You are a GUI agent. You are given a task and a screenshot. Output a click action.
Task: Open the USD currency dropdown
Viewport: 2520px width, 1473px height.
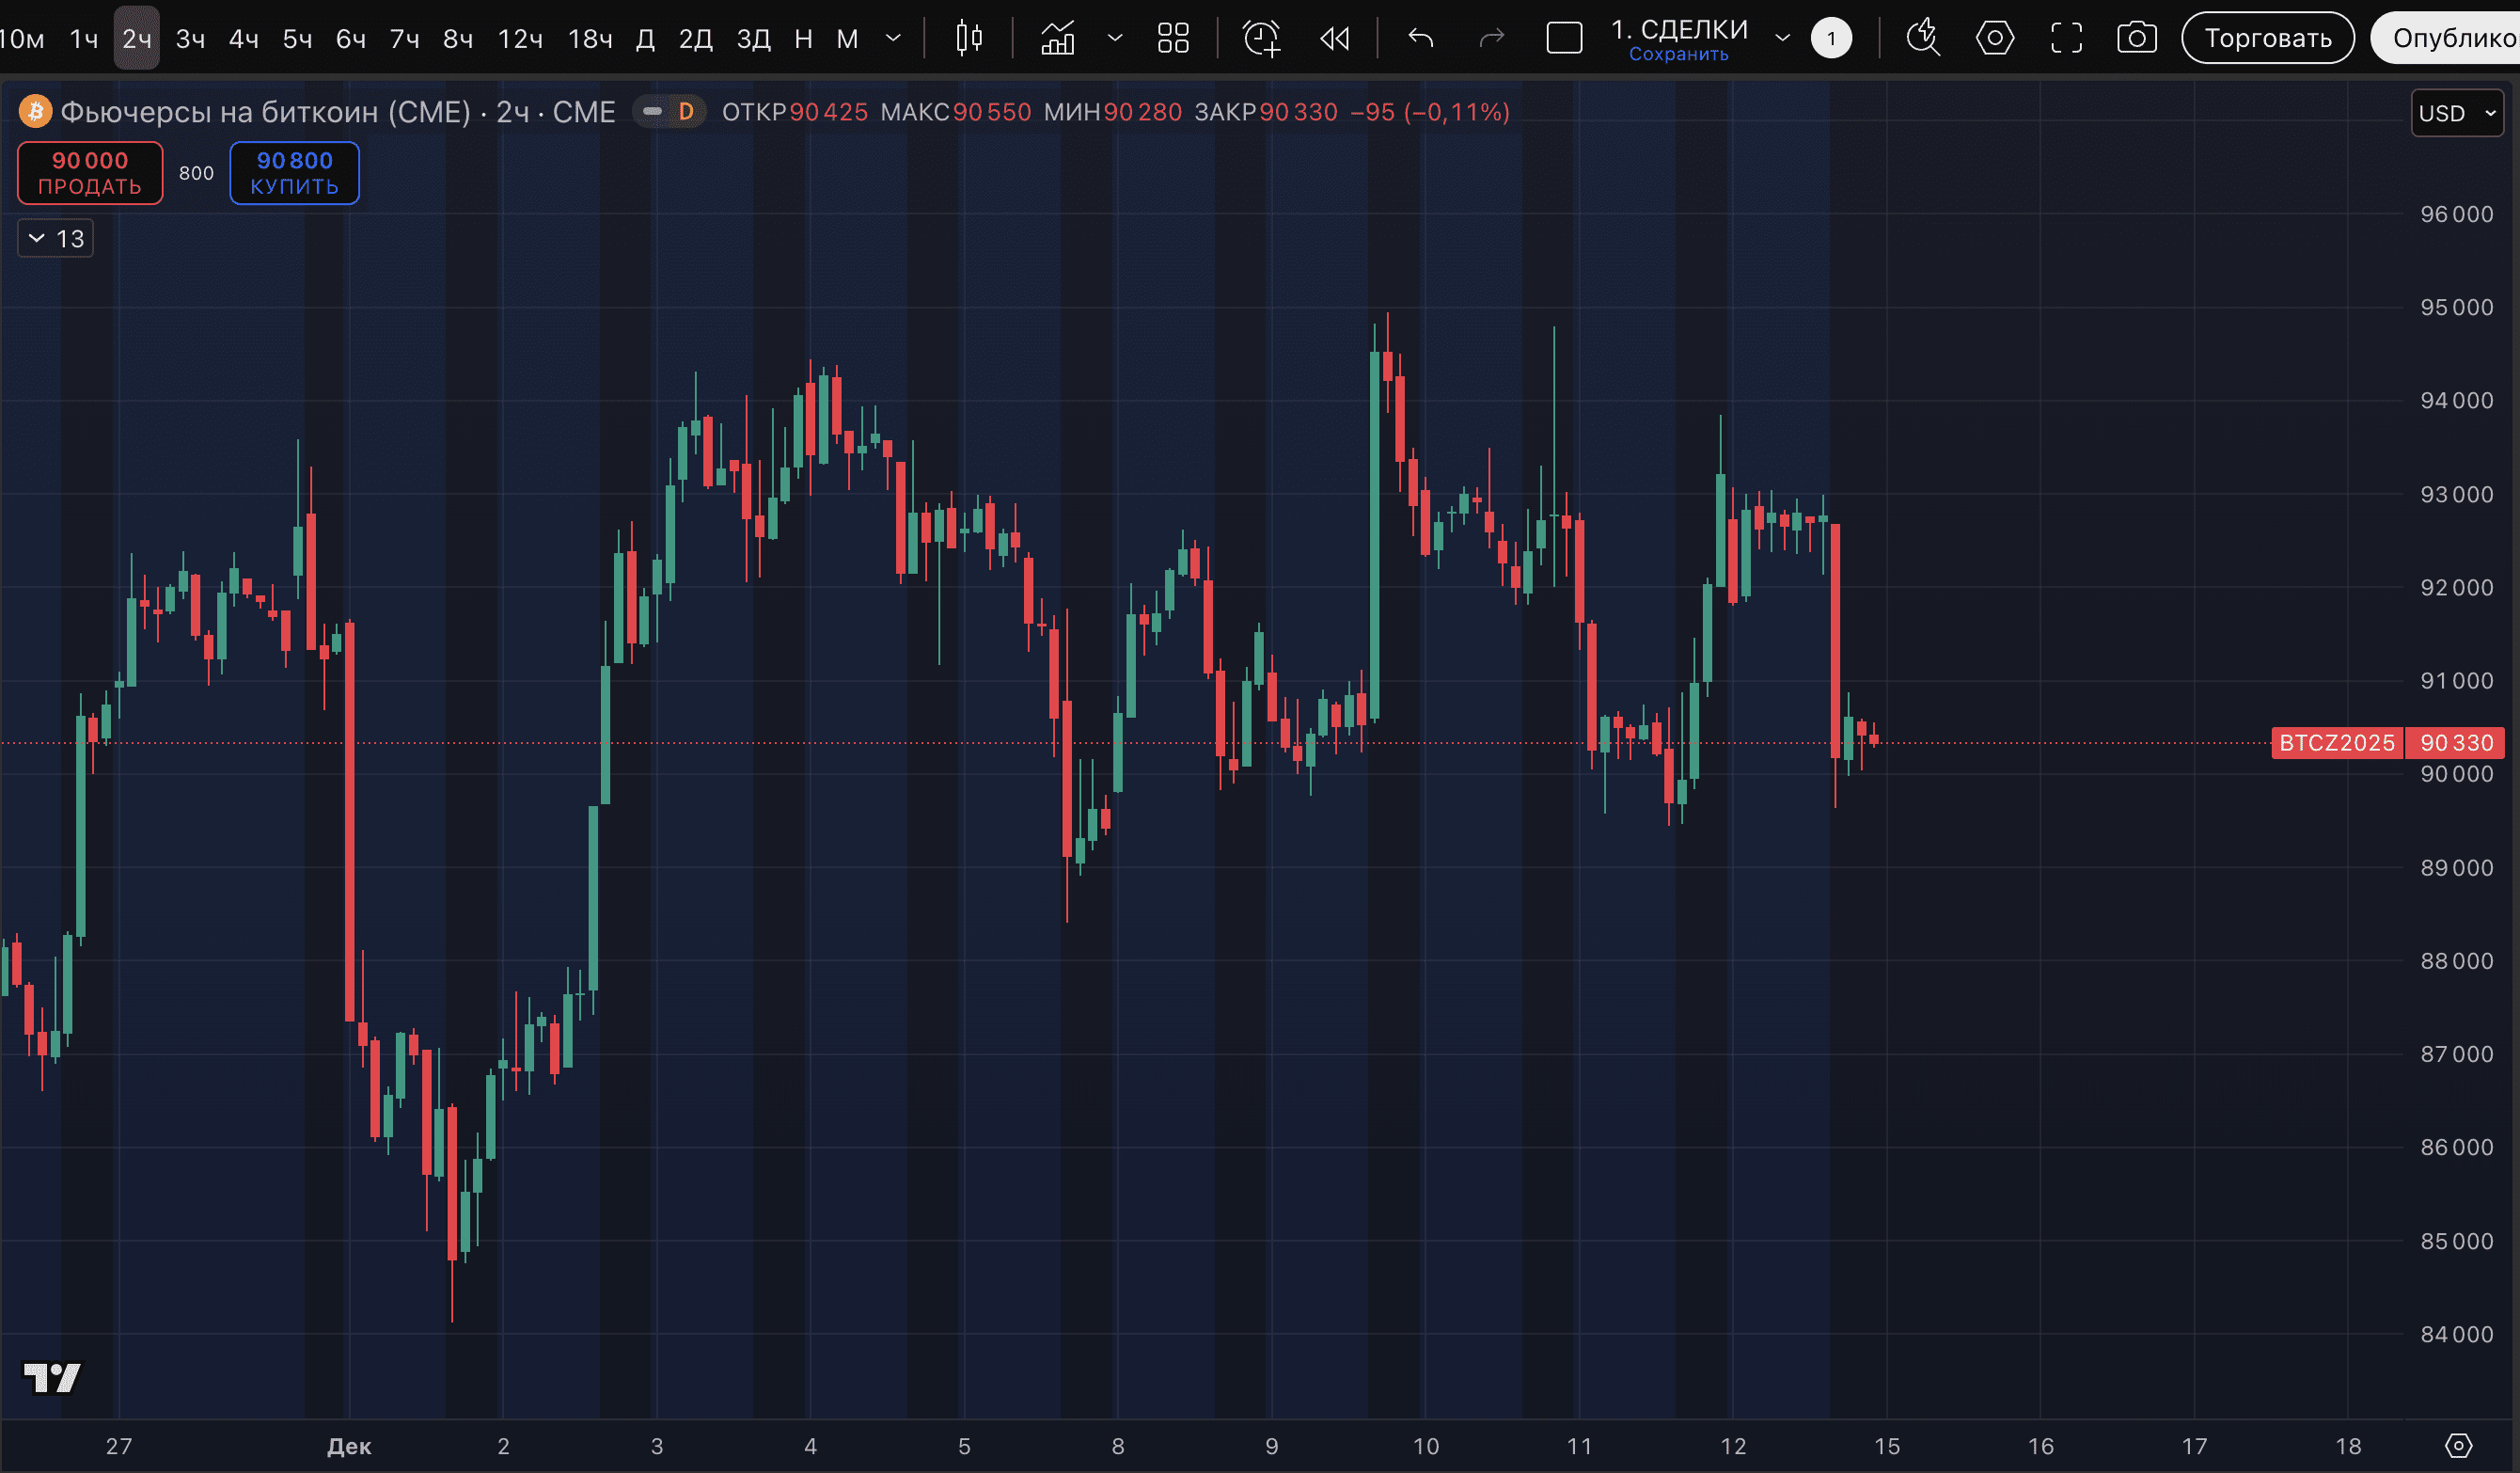point(2456,113)
